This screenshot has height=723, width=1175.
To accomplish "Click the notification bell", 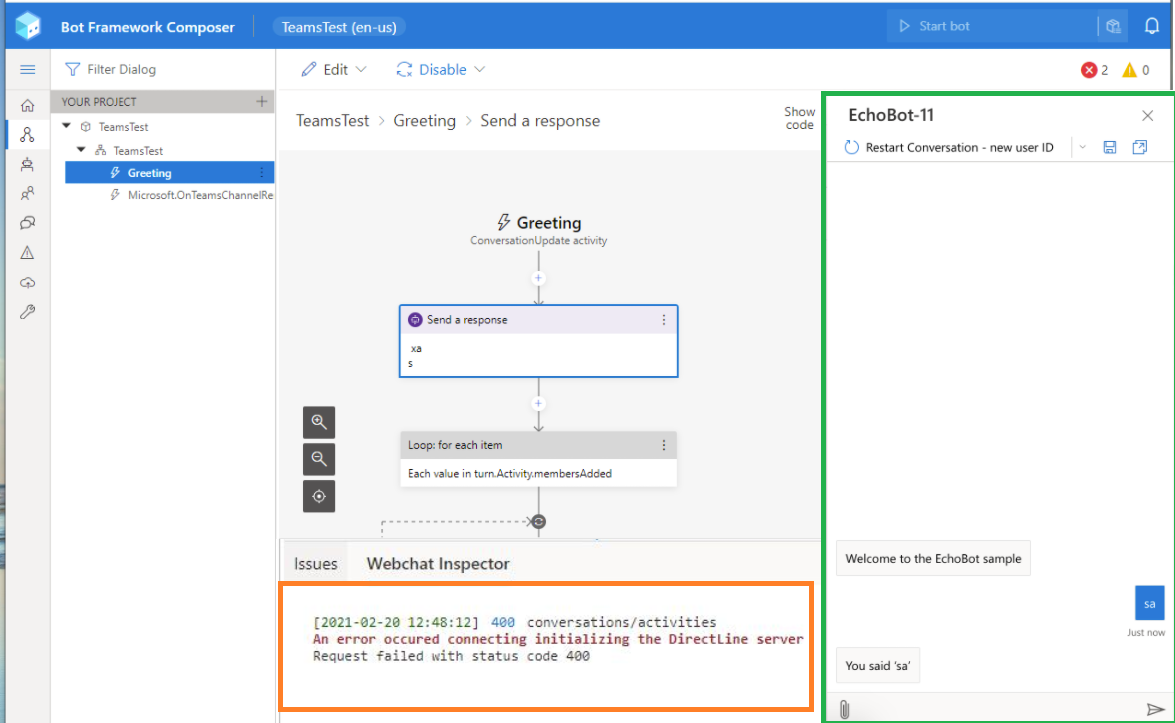I will point(1152,25).
